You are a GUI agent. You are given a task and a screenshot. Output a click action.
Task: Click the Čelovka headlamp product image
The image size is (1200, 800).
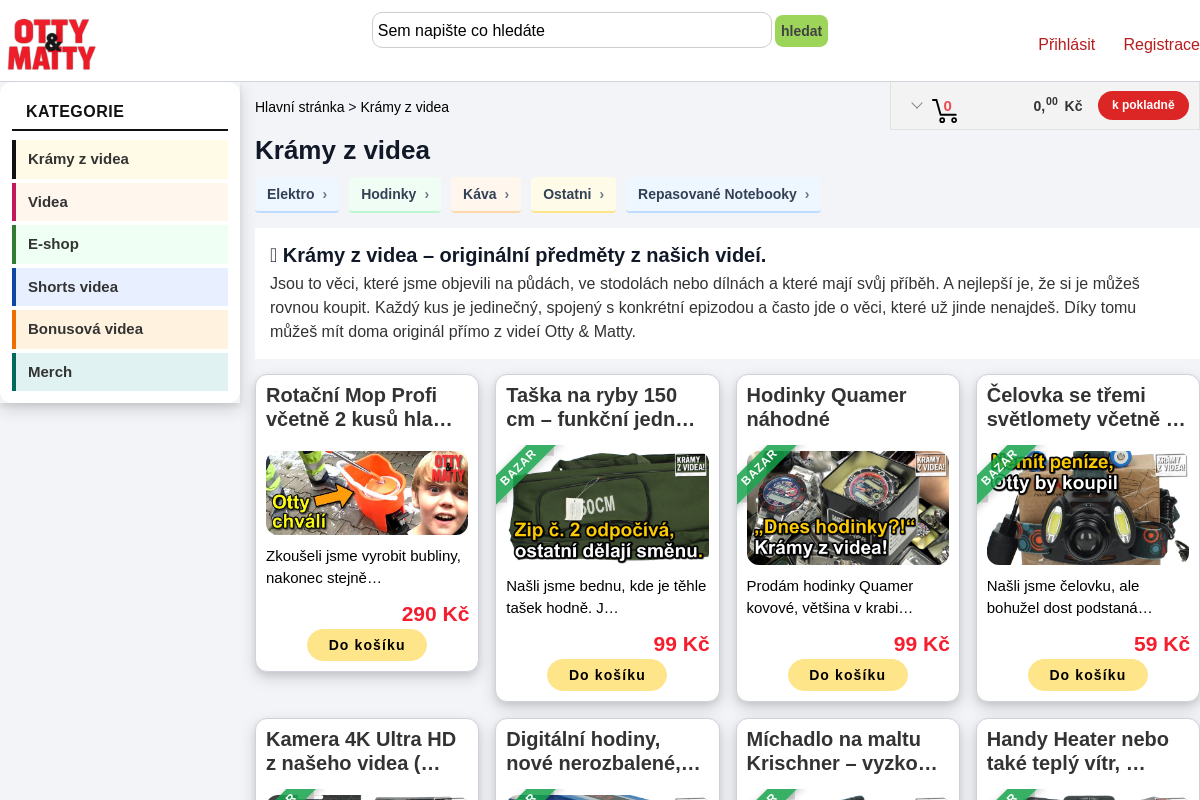(x=1088, y=507)
